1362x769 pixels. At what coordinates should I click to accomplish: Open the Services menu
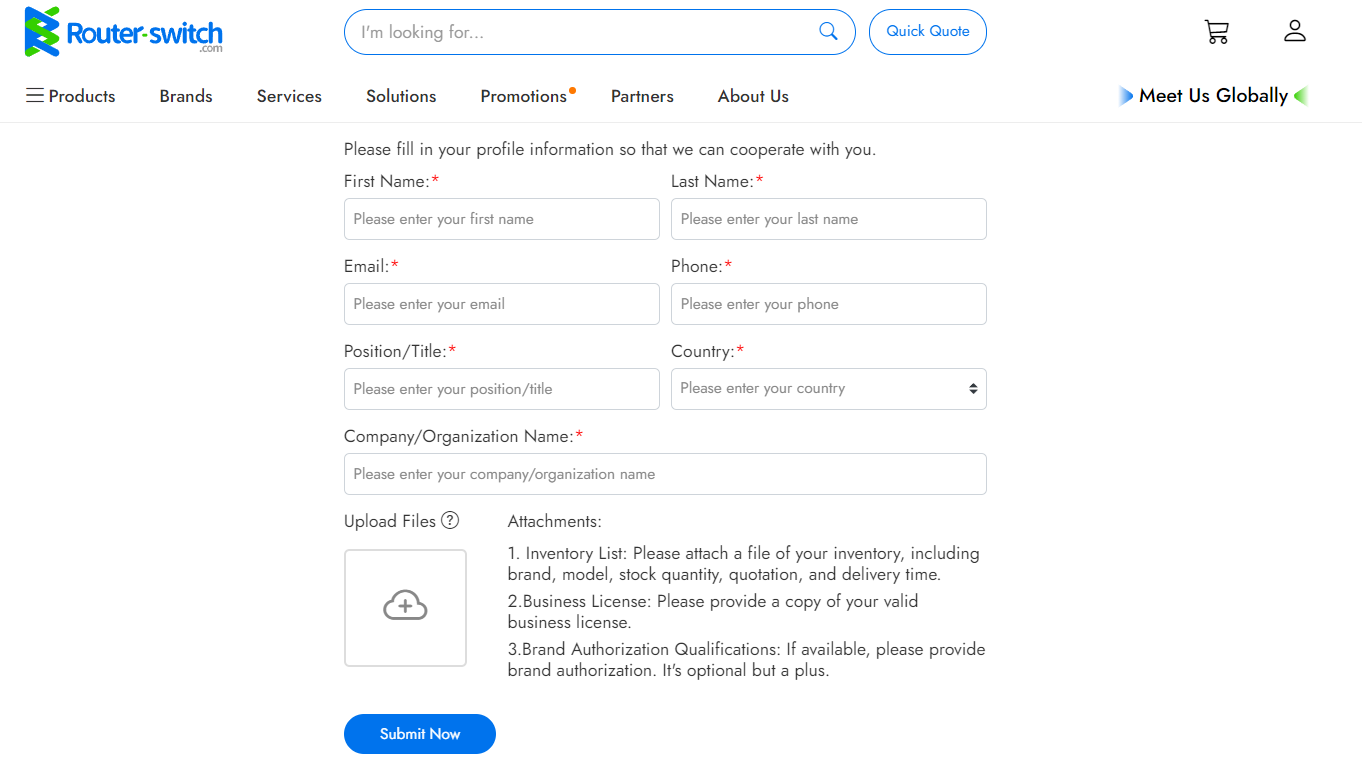point(289,96)
